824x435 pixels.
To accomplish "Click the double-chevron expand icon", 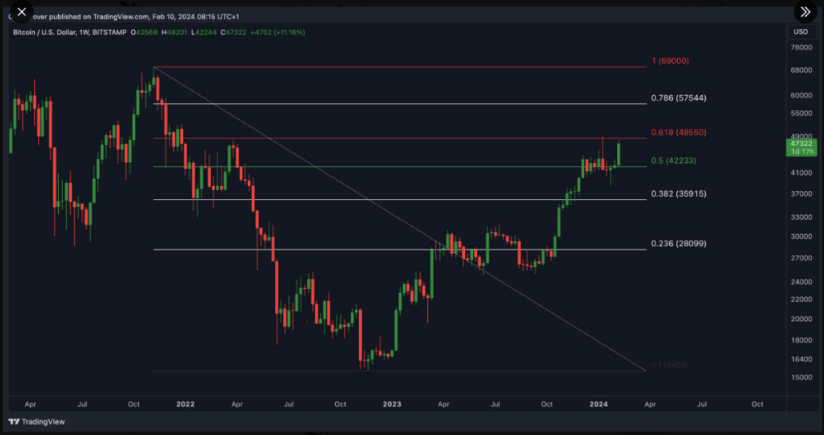I will tap(803, 12).
